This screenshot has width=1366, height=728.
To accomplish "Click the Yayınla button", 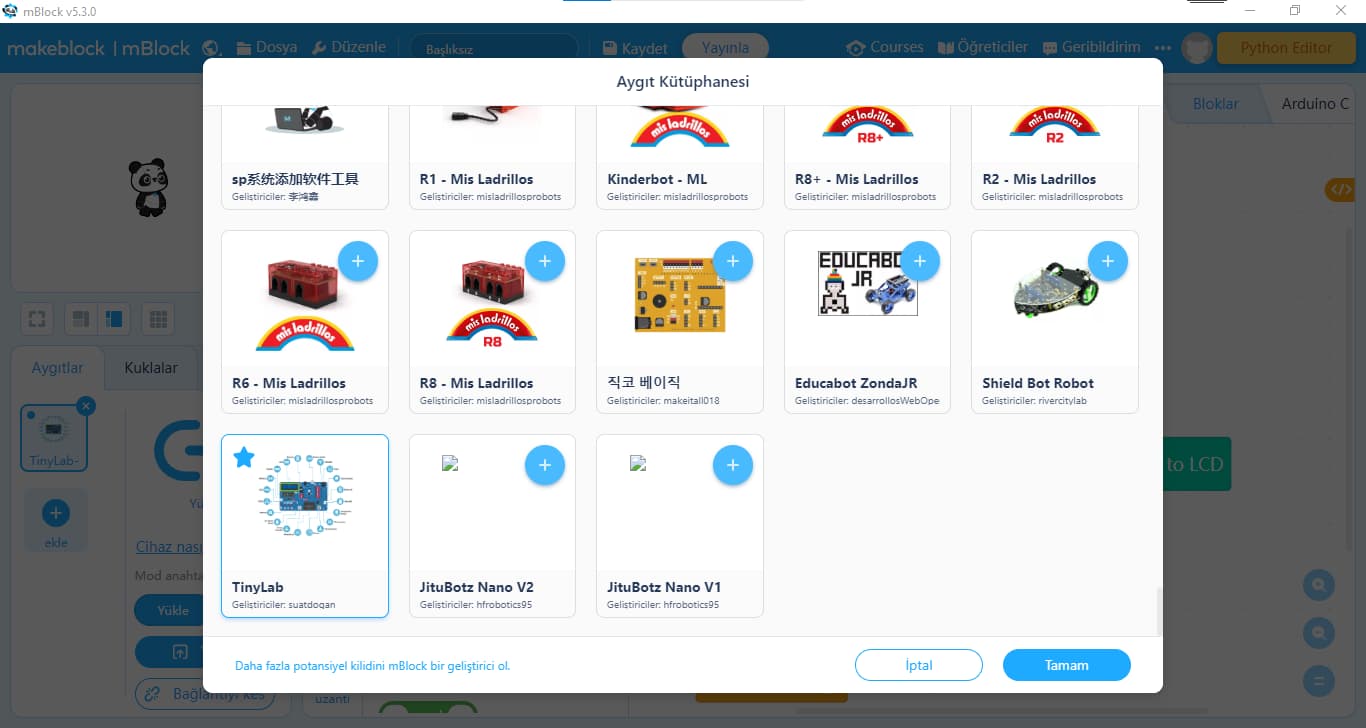I will click(725, 48).
